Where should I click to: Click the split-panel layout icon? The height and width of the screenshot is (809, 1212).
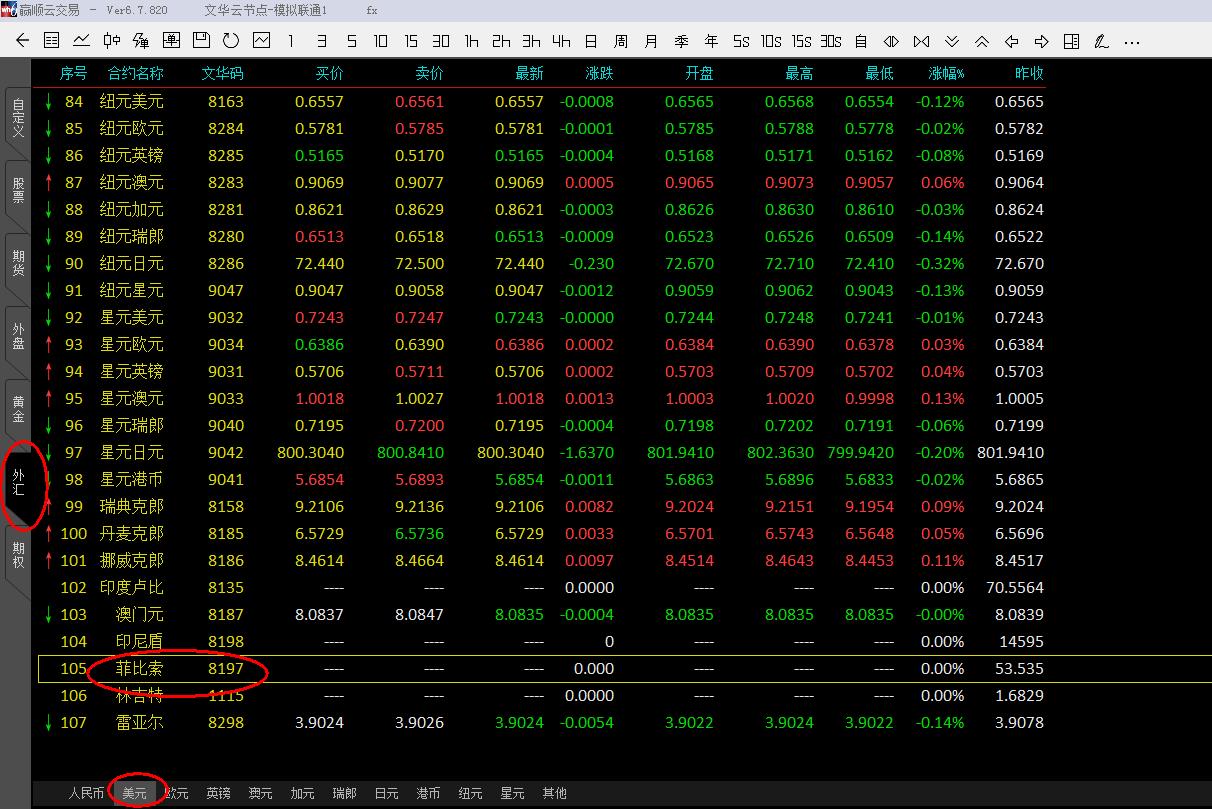[x=1071, y=41]
